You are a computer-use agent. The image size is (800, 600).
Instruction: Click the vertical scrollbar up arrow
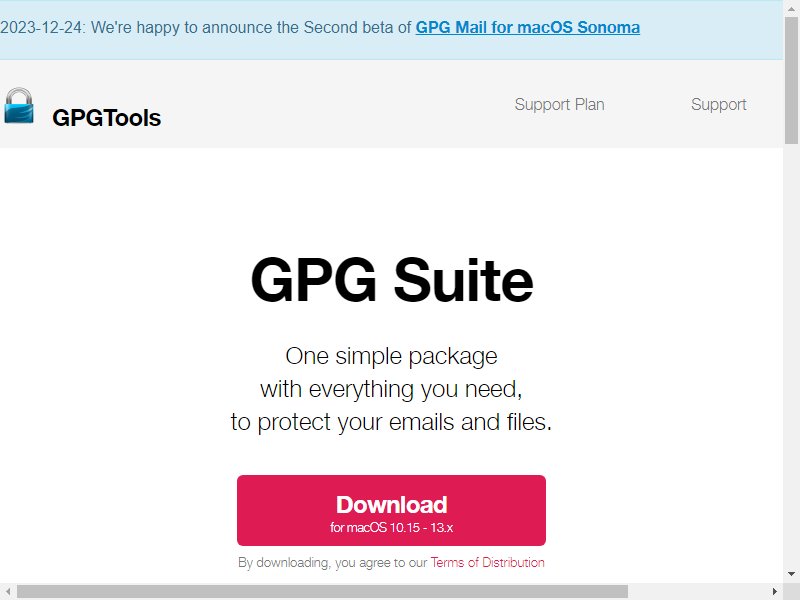coord(791,8)
